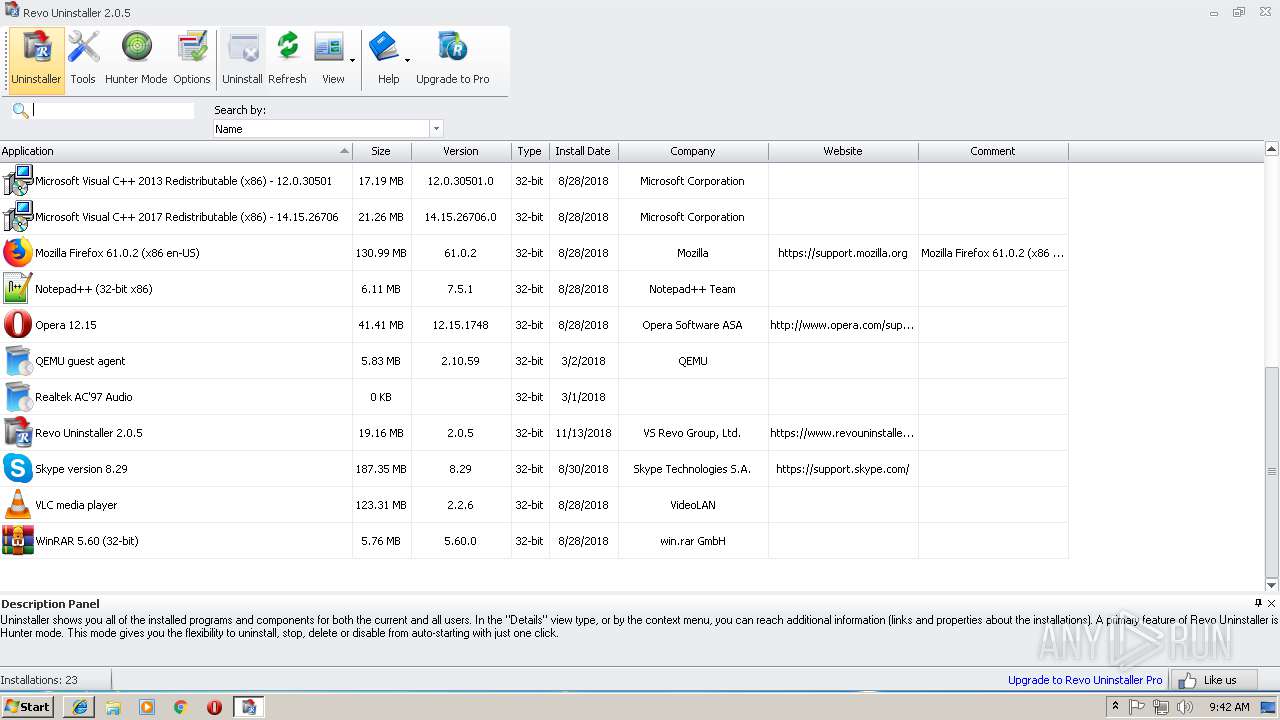Select the Notepad++ (32-bit x86) row text

pos(94,289)
